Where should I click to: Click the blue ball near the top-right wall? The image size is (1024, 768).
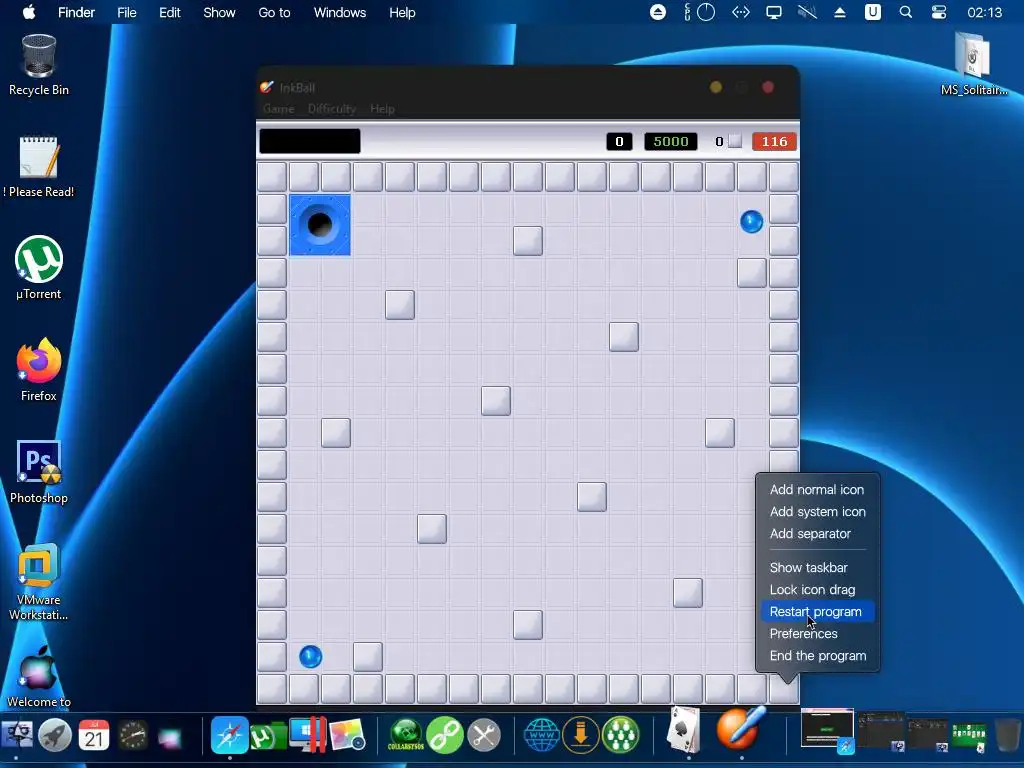click(752, 222)
